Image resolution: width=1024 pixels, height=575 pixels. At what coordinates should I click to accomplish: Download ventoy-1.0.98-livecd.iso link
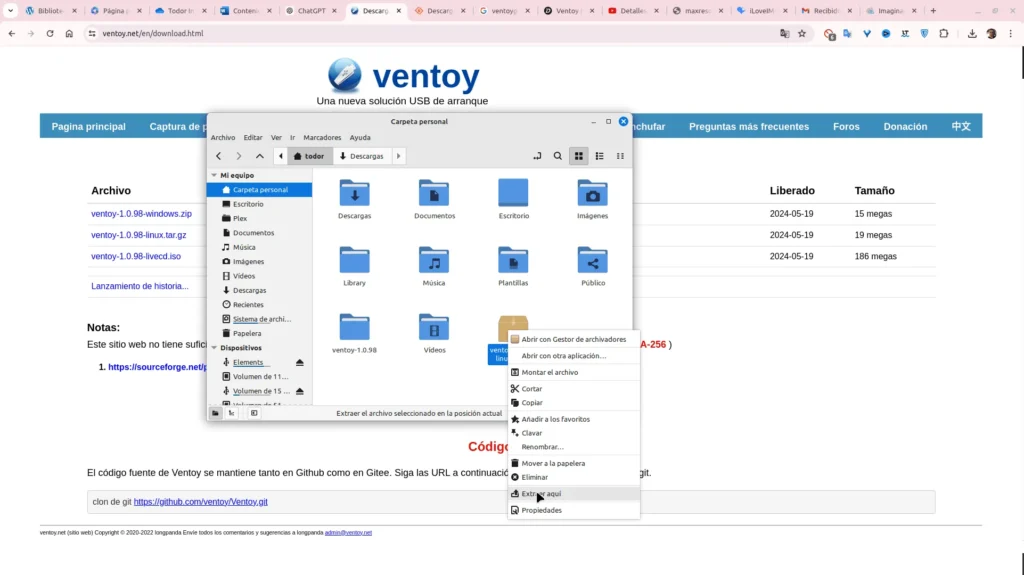pyautogui.click(x=136, y=256)
